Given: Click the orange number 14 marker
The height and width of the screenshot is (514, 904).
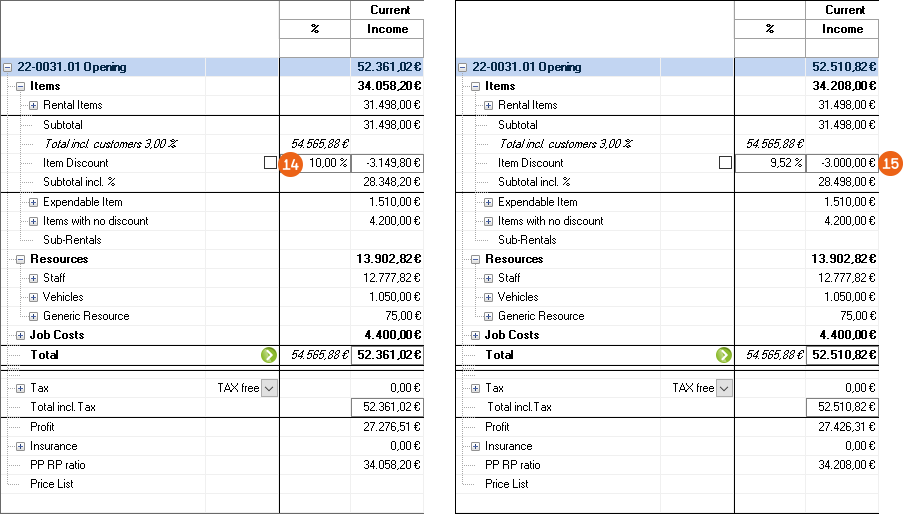Looking at the screenshot, I should pos(291,163).
